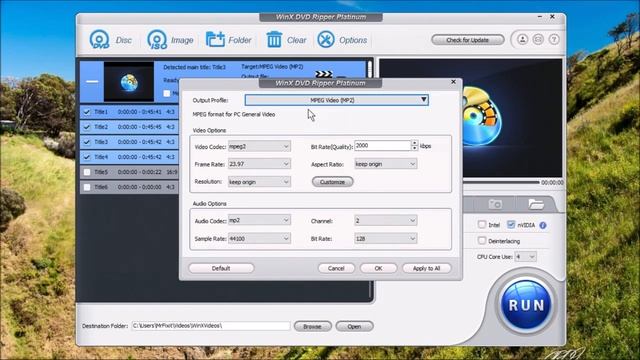The image size is (640, 360).
Task: Open the Video Codec dropdown
Action: (259, 147)
